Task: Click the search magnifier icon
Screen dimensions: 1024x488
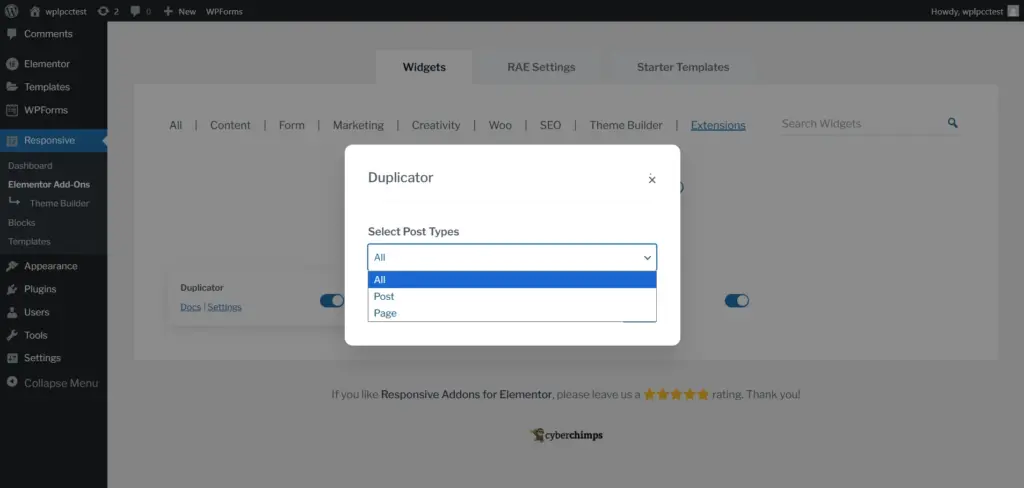Action: pos(952,123)
